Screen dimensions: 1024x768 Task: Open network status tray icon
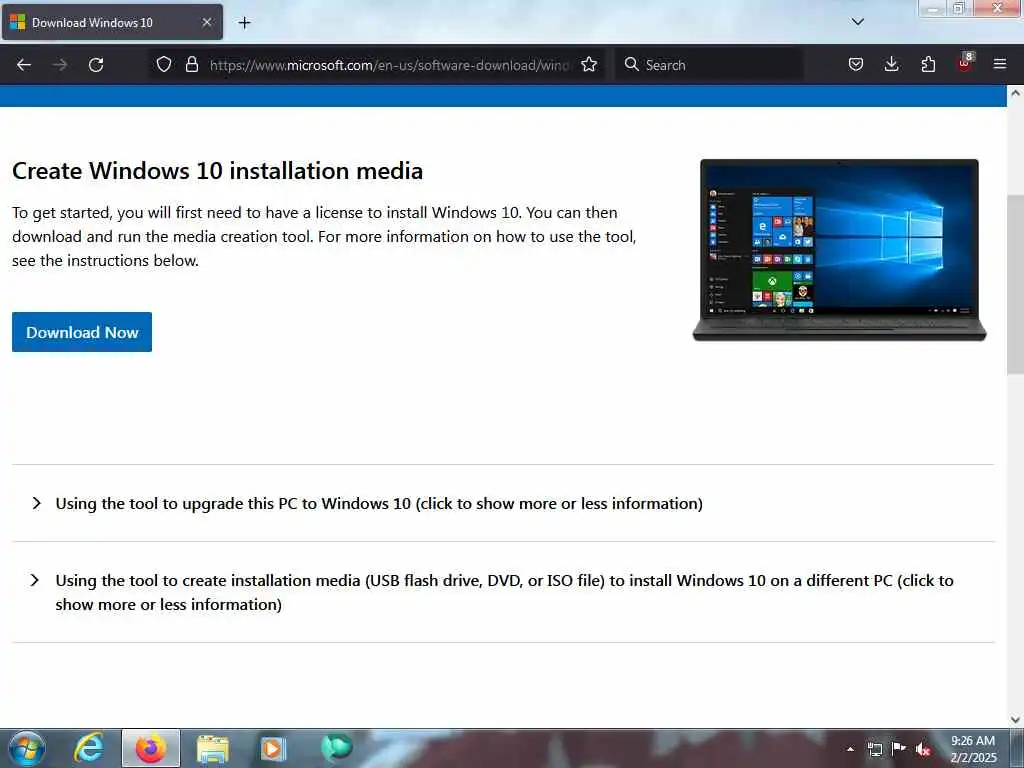pyautogui.click(x=874, y=749)
